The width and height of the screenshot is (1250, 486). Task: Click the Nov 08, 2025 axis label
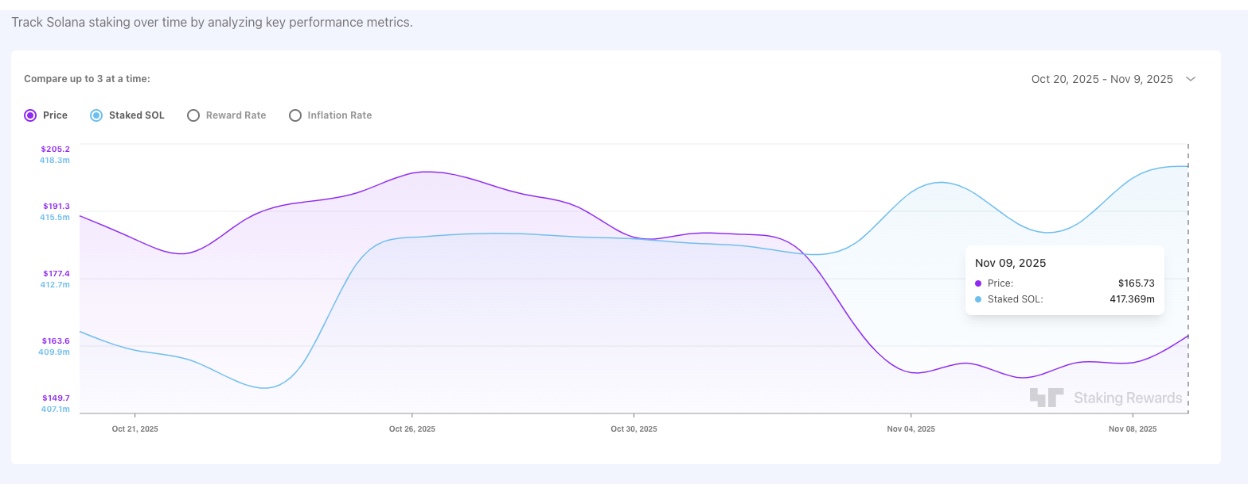(x=1133, y=429)
